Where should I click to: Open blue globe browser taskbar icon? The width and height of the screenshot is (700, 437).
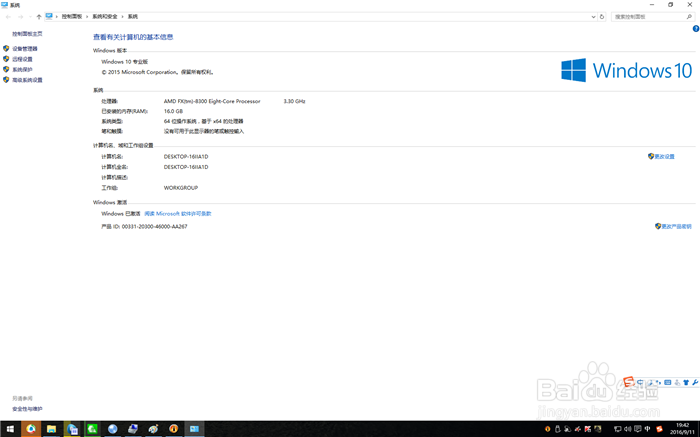coord(113,429)
